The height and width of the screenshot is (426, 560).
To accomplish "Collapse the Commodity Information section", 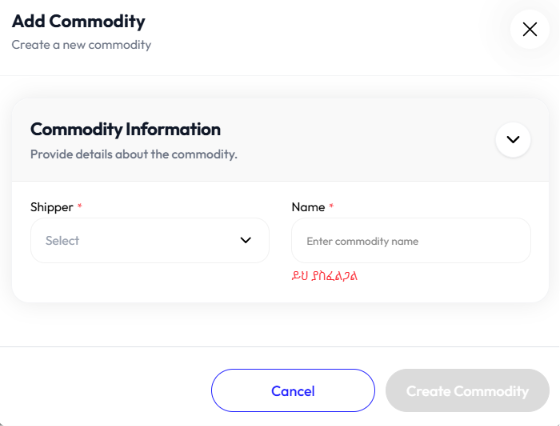I will click(513, 140).
